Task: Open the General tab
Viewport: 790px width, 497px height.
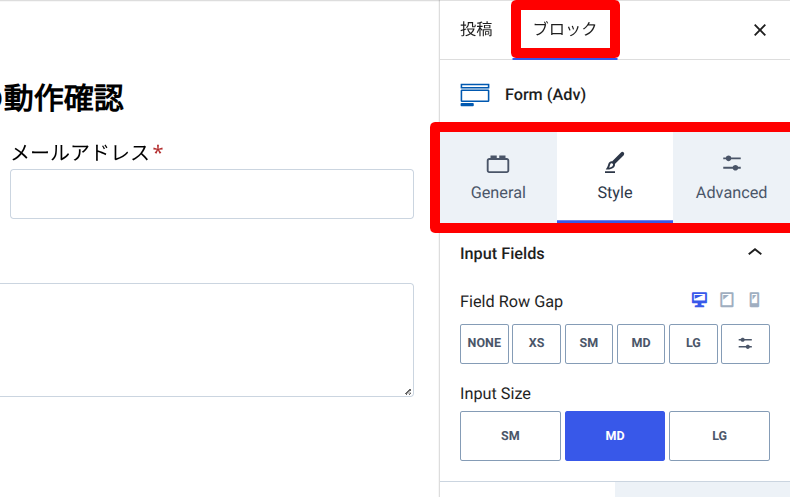Action: (x=498, y=177)
